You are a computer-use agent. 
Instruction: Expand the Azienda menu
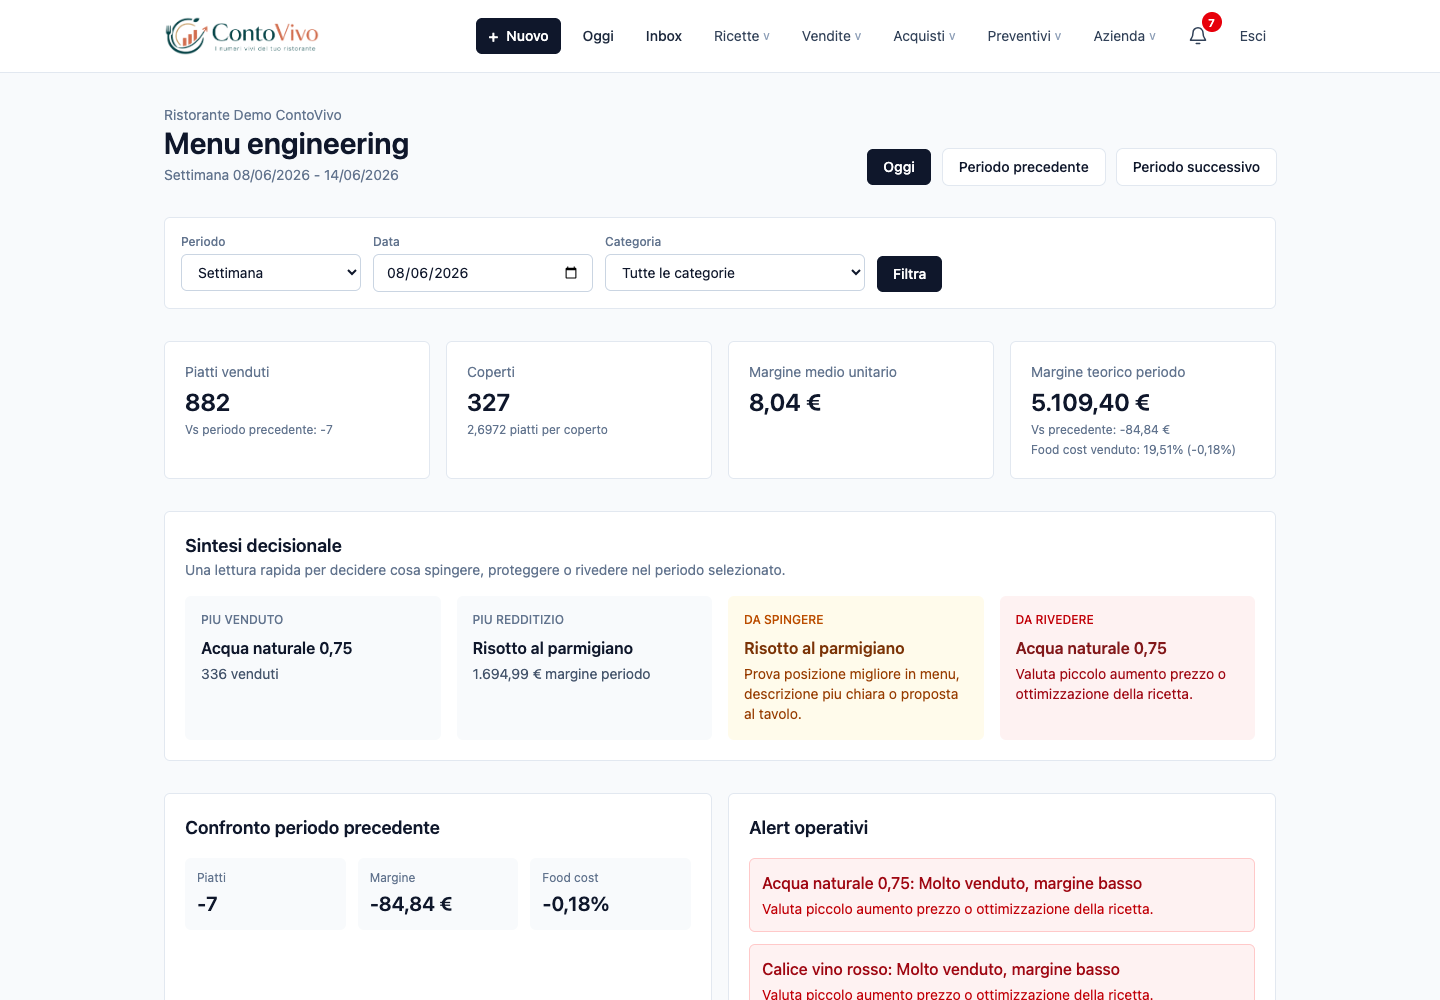tap(1124, 36)
